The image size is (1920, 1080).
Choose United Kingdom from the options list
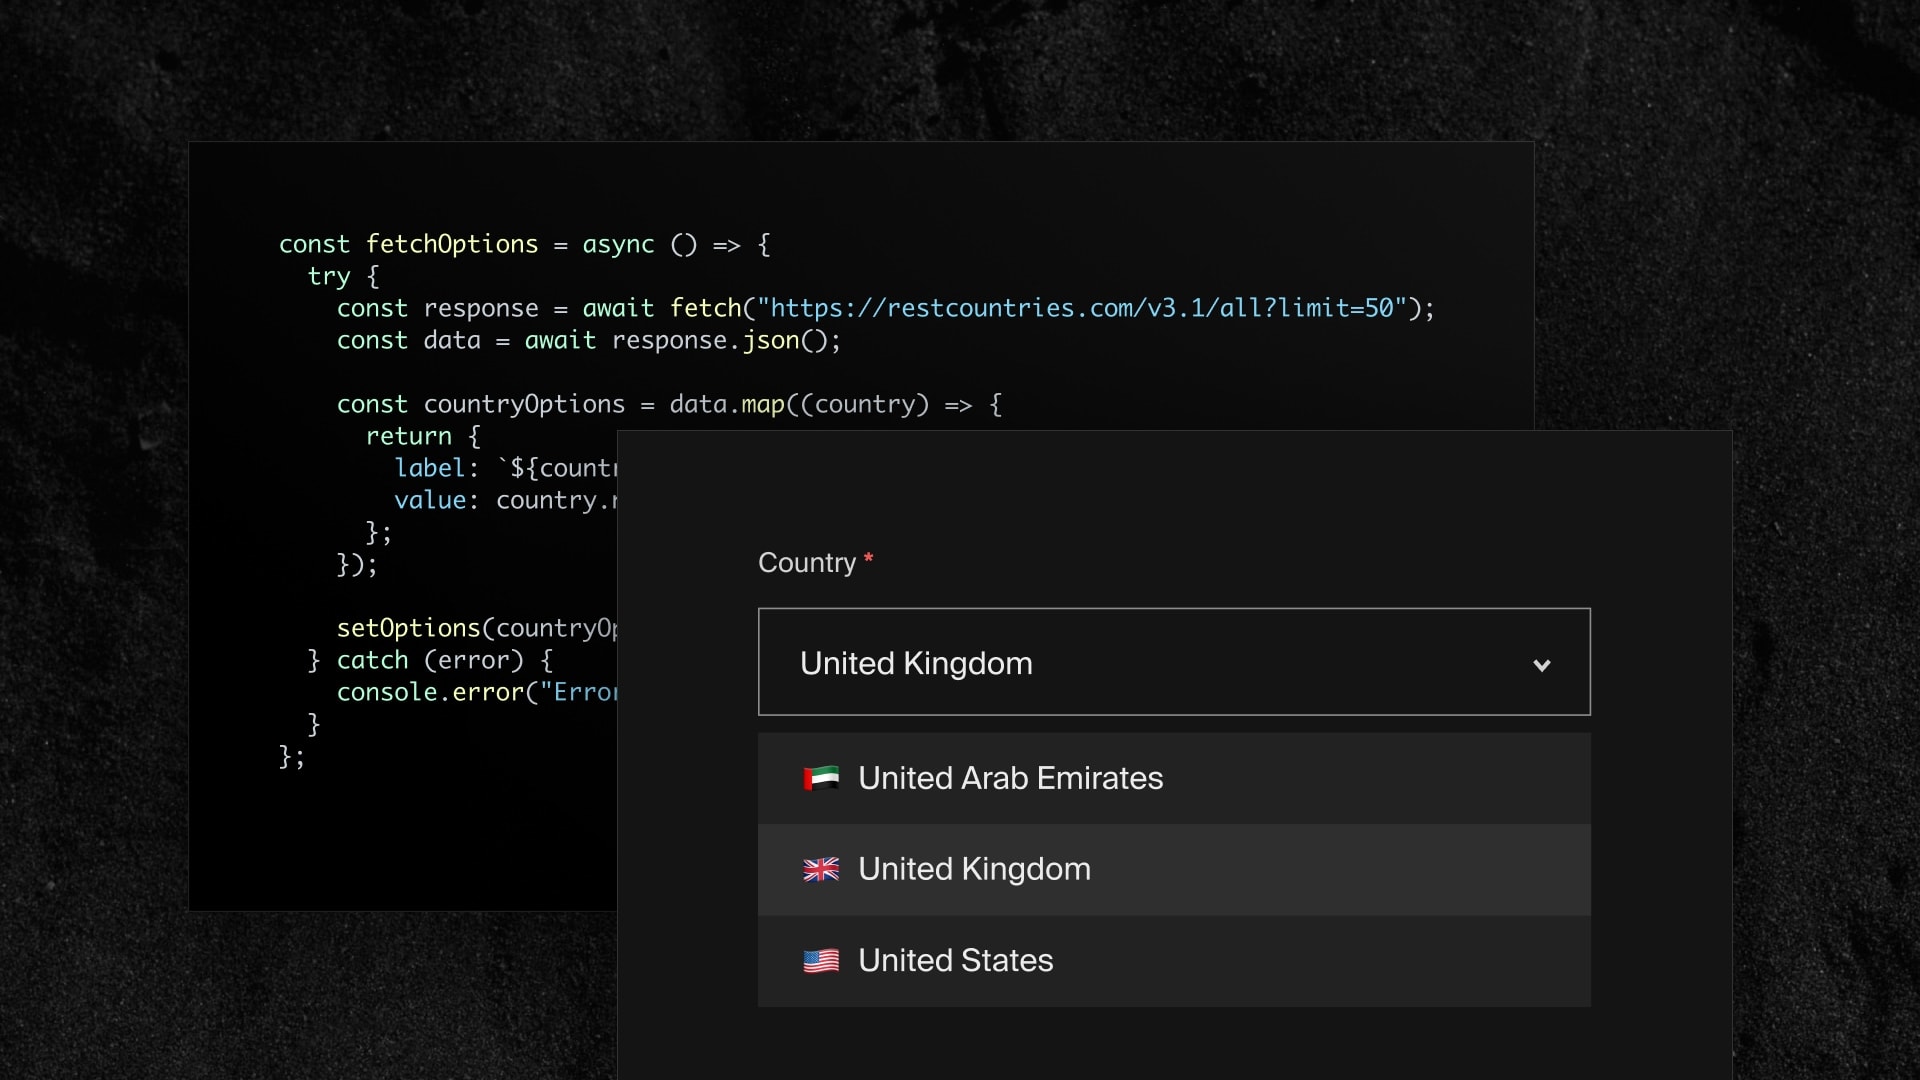coord(1174,870)
